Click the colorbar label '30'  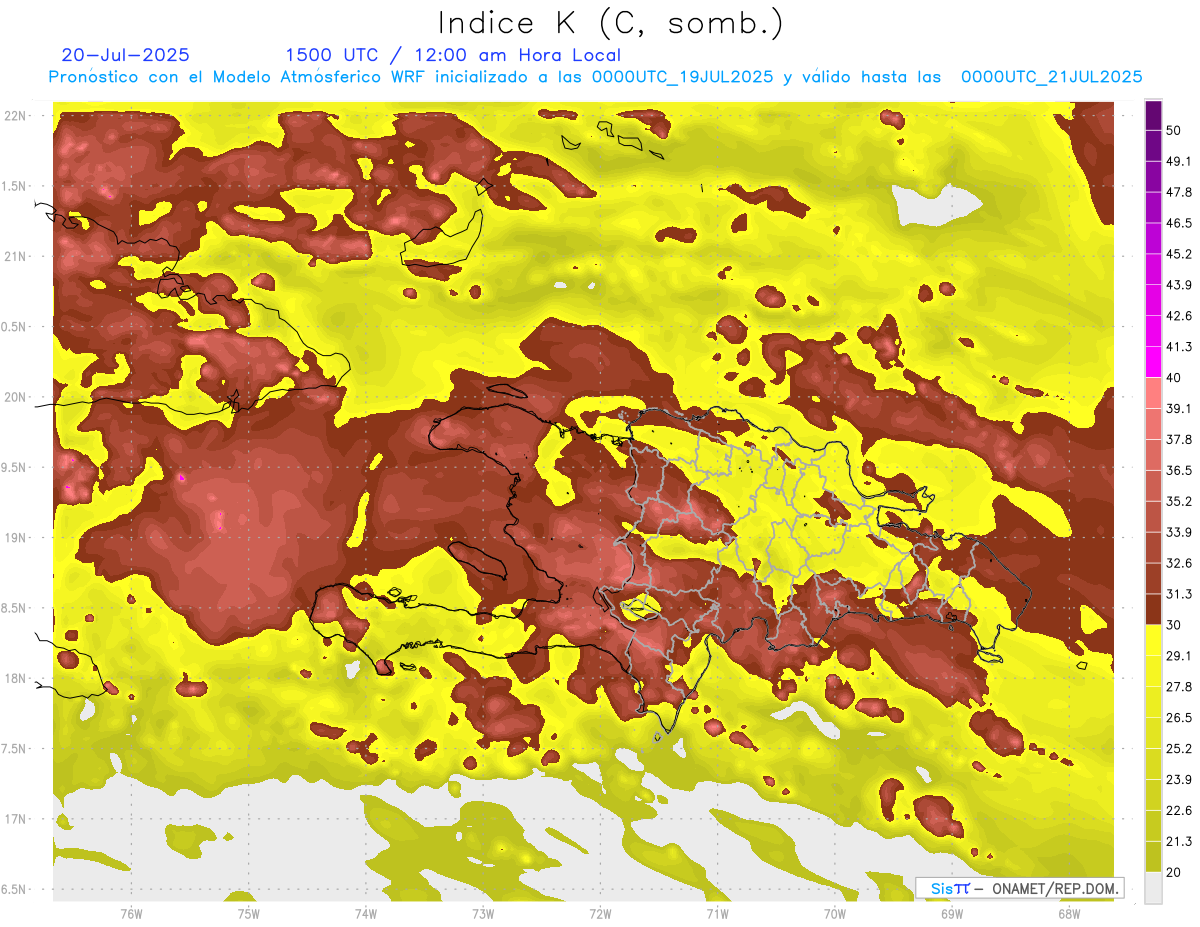pyautogui.click(x=1174, y=625)
